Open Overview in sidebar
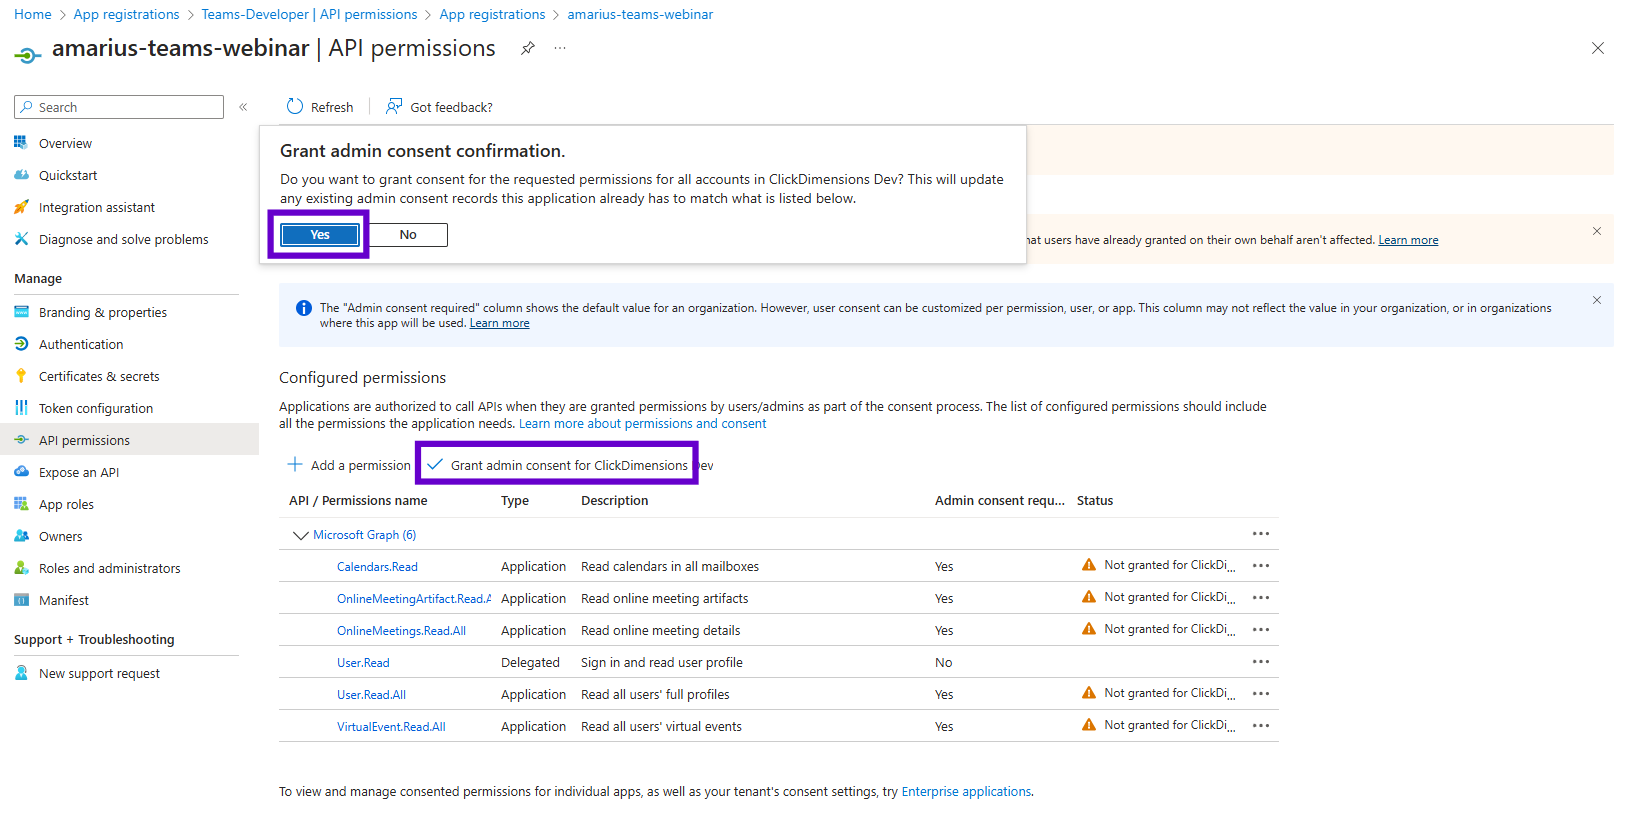Screen dimensions: 1632x818 tap(65, 143)
